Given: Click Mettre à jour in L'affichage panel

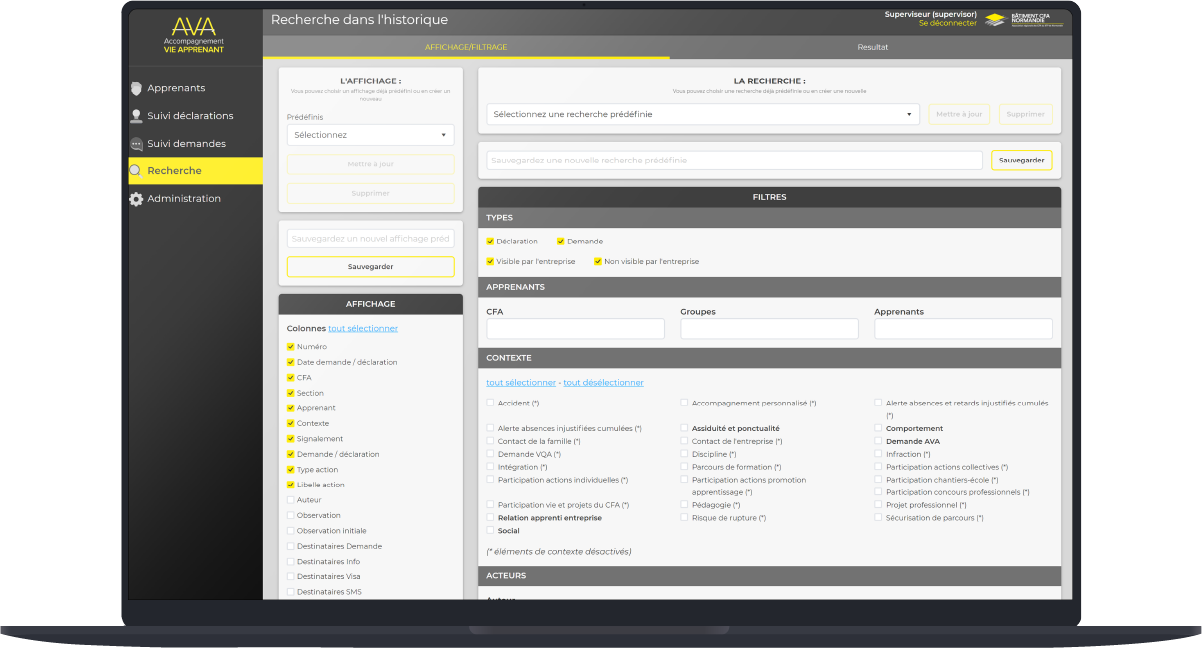Looking at the screenshot, I should click(x=370, y=164).
